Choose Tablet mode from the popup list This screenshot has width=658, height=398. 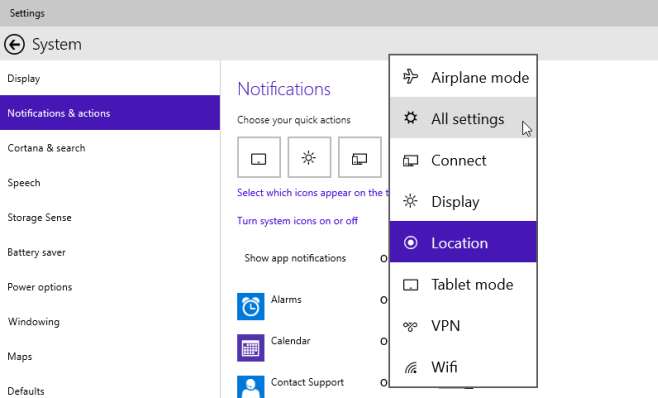coord(463,284)
